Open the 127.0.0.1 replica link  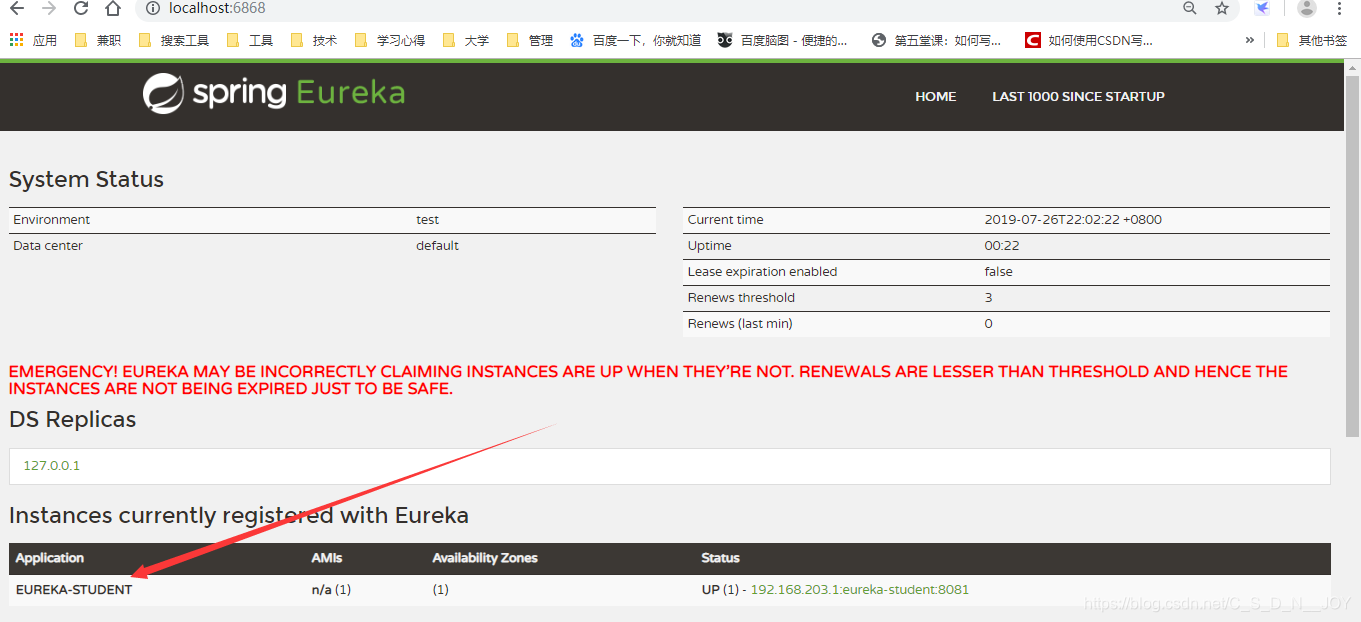[51, 466]
